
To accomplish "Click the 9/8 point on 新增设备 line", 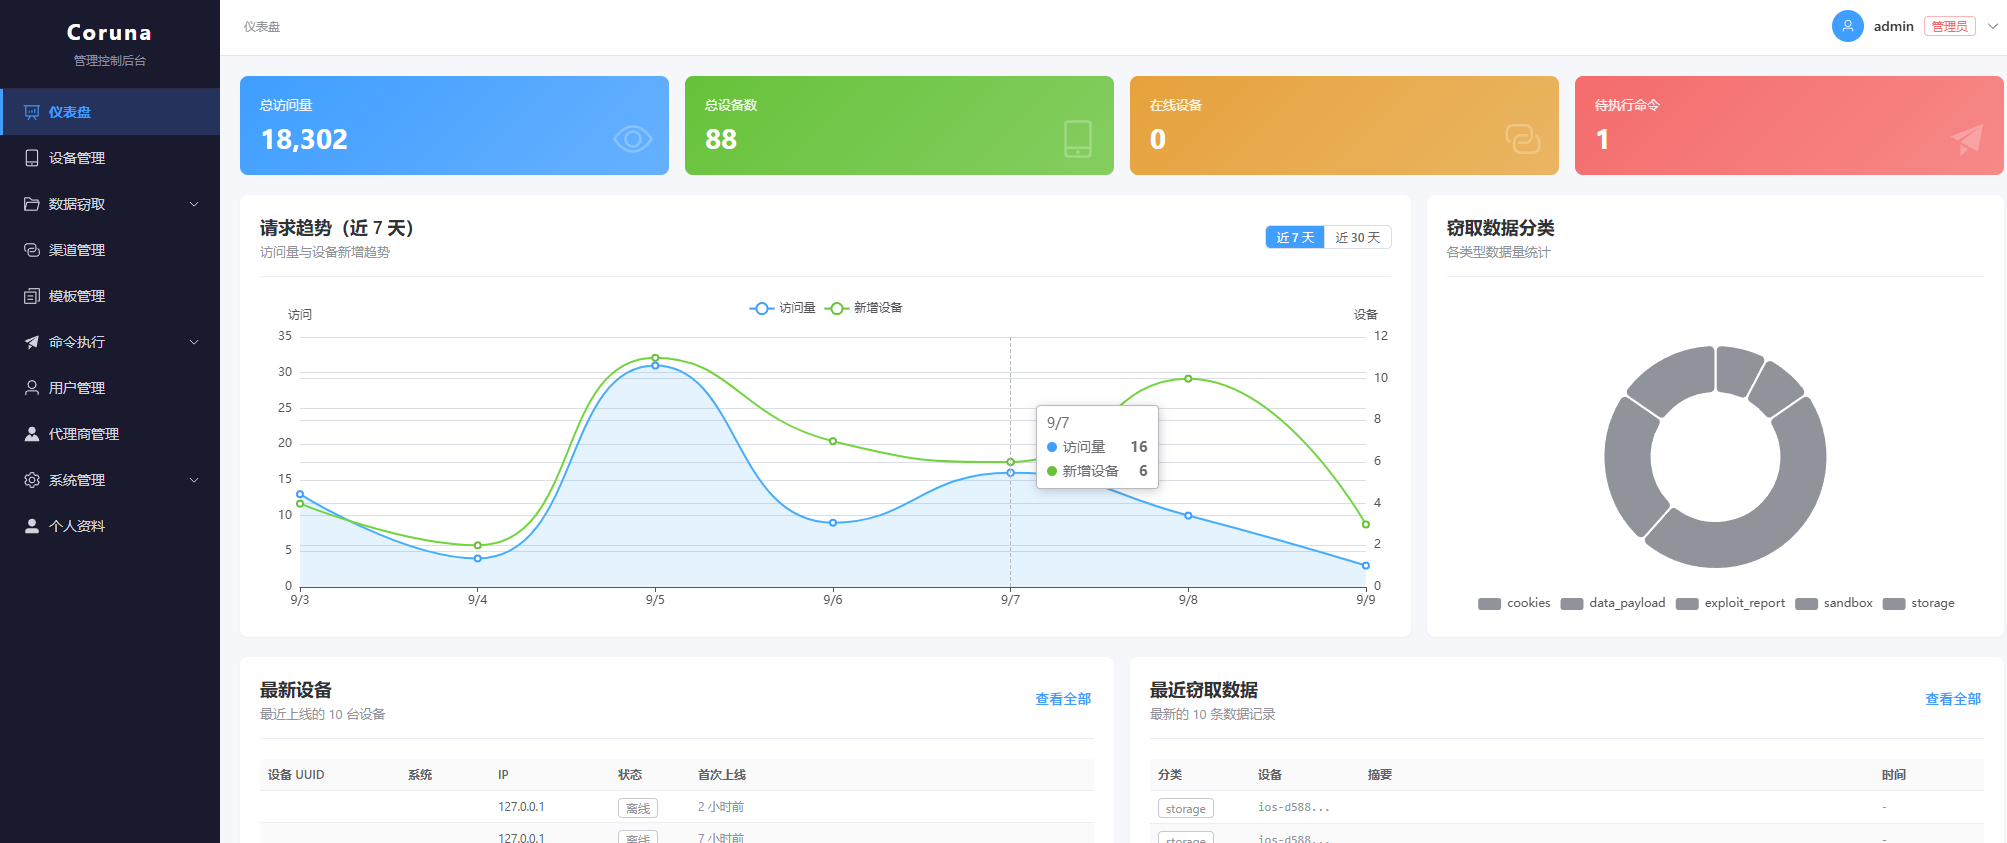I will tap(1188, 379).
